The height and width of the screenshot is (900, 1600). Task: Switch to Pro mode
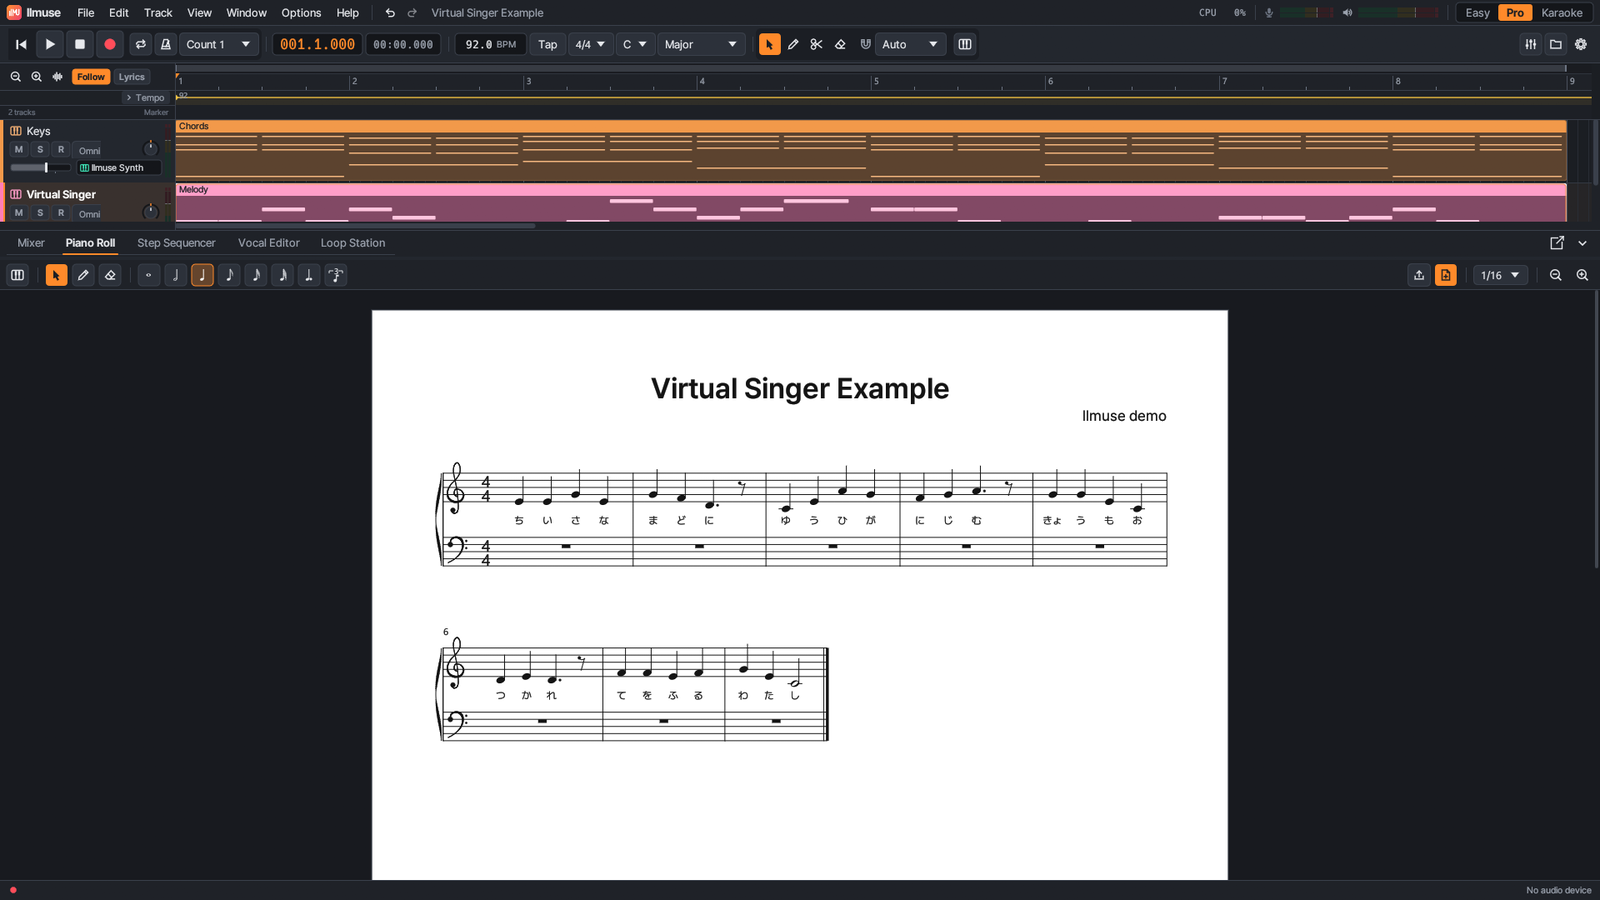click(x=1515, y=13)
